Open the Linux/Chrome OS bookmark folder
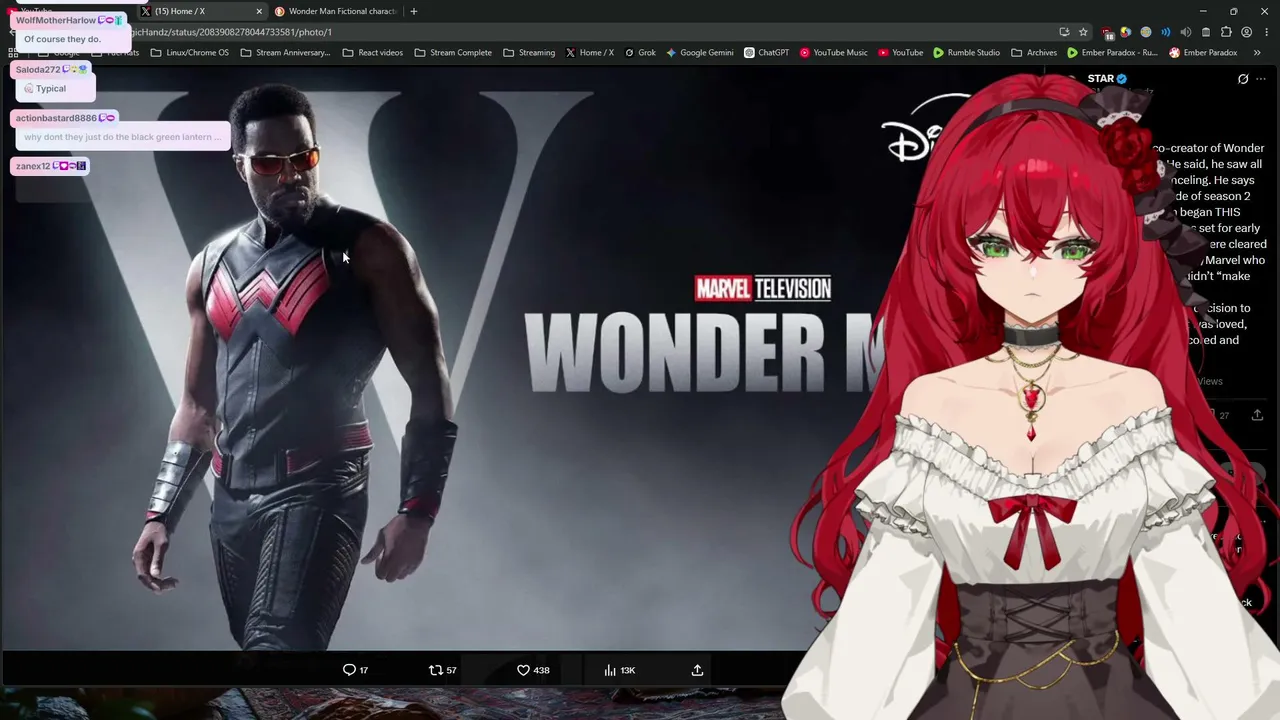The width and height of the screenshot is (1280, 720). pyautogui.click(x=189, y=53)
